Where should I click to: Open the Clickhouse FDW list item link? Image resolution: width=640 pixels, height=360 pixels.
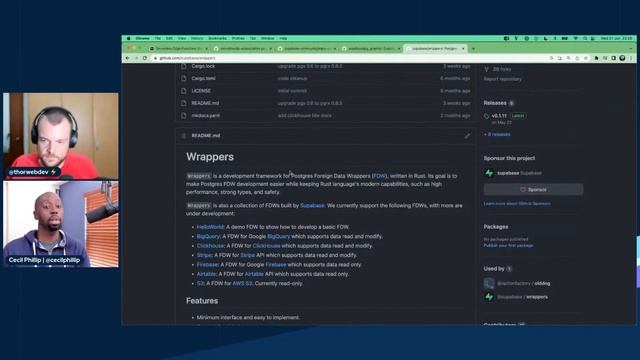210,246
